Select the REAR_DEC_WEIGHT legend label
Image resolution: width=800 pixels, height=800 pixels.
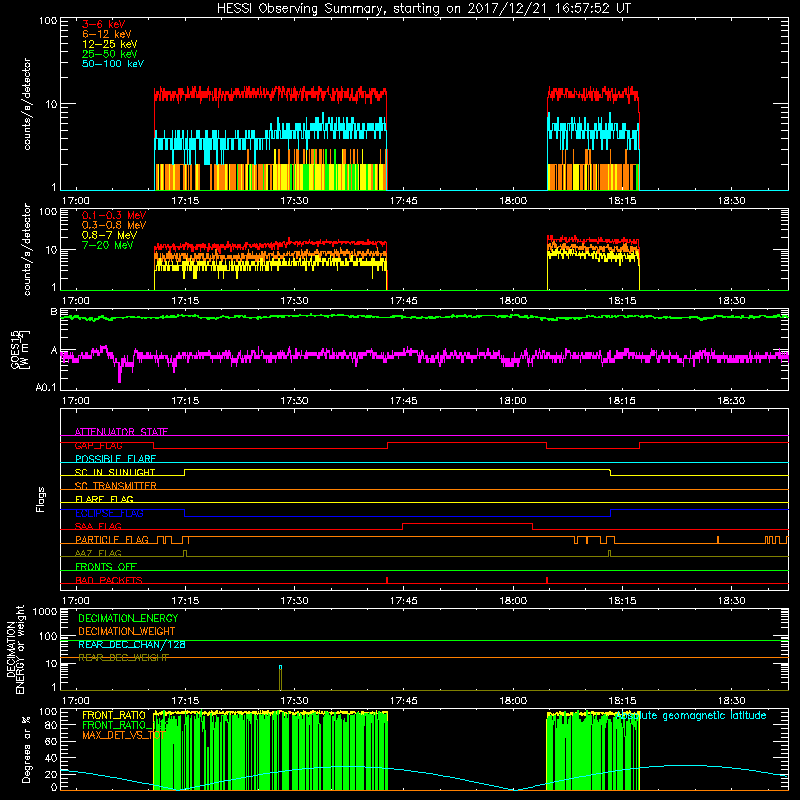pyautogui.click(x=123, y=658)
